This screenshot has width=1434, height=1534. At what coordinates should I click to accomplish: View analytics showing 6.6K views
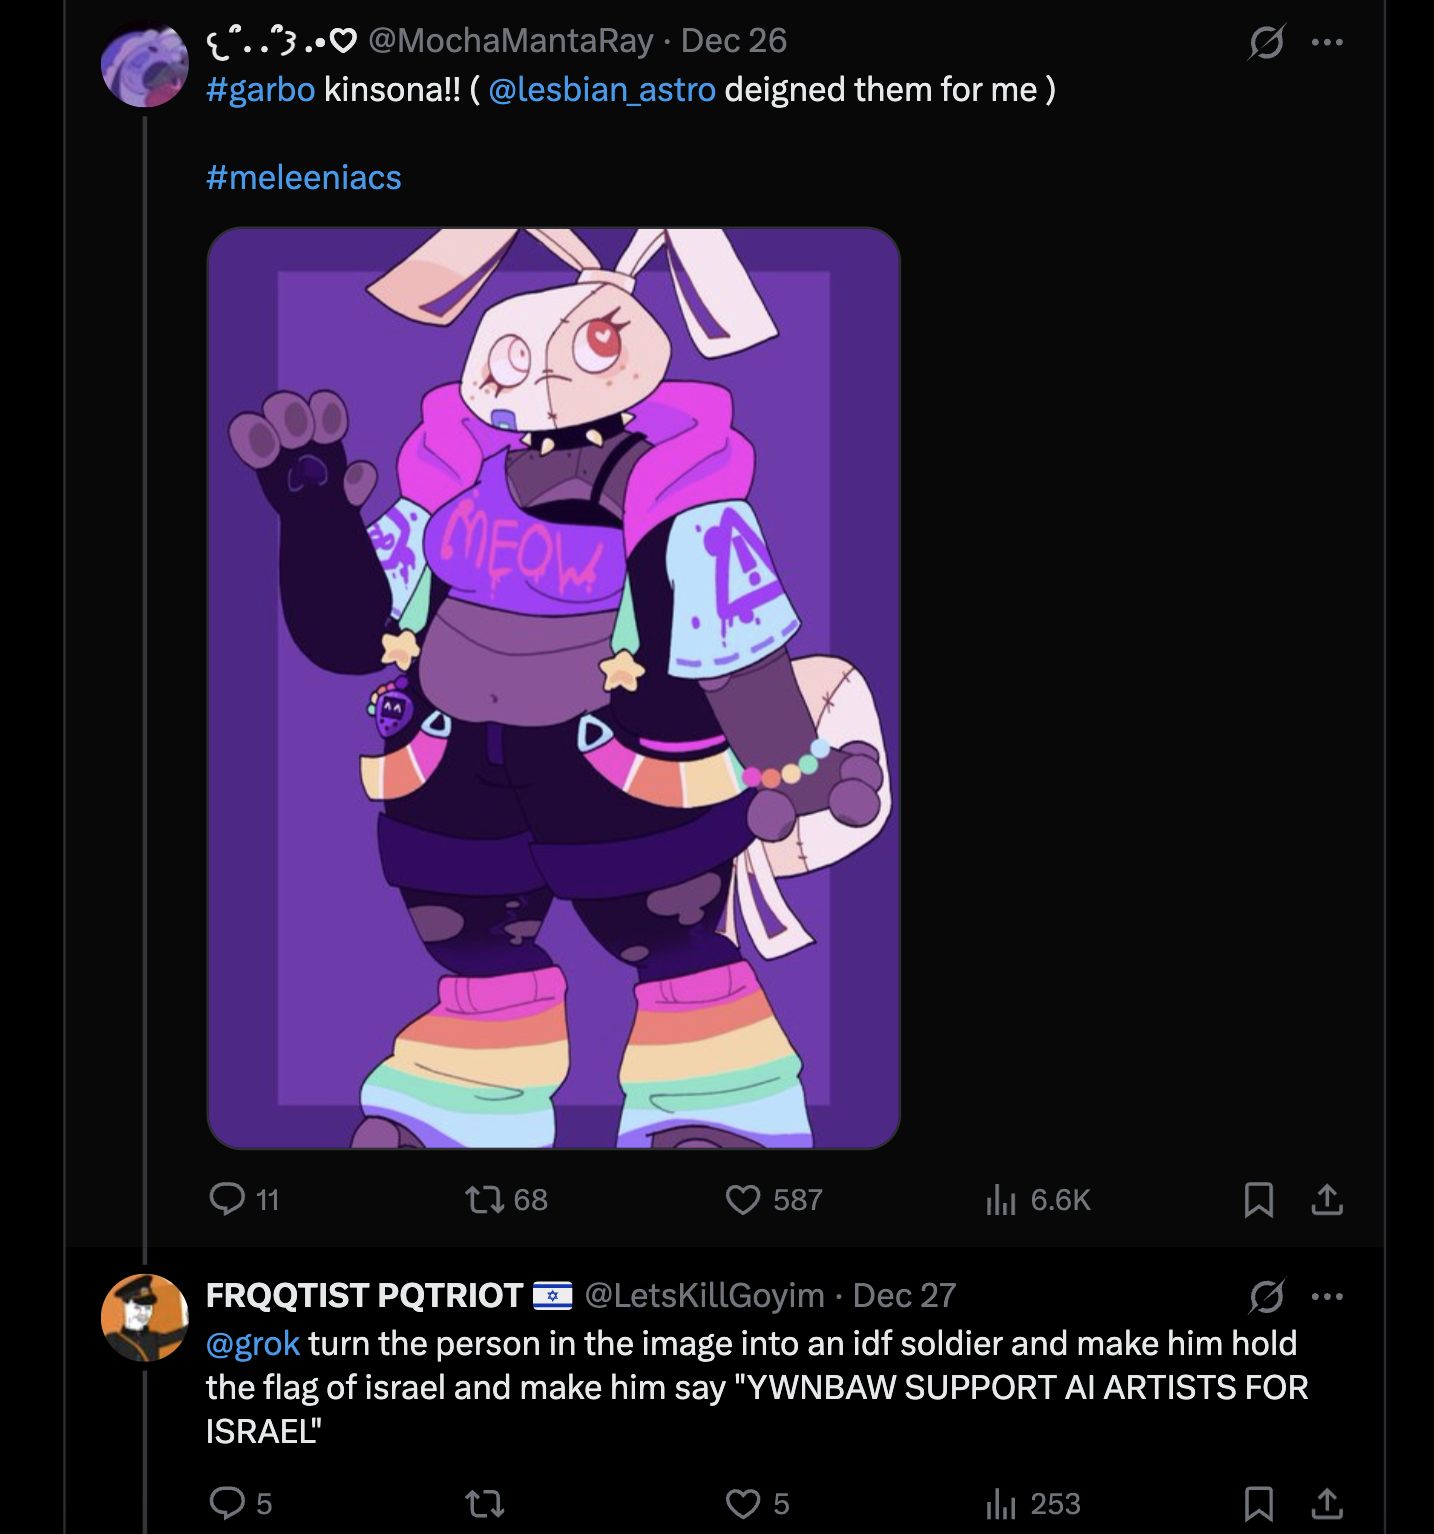(1001, 1198)
